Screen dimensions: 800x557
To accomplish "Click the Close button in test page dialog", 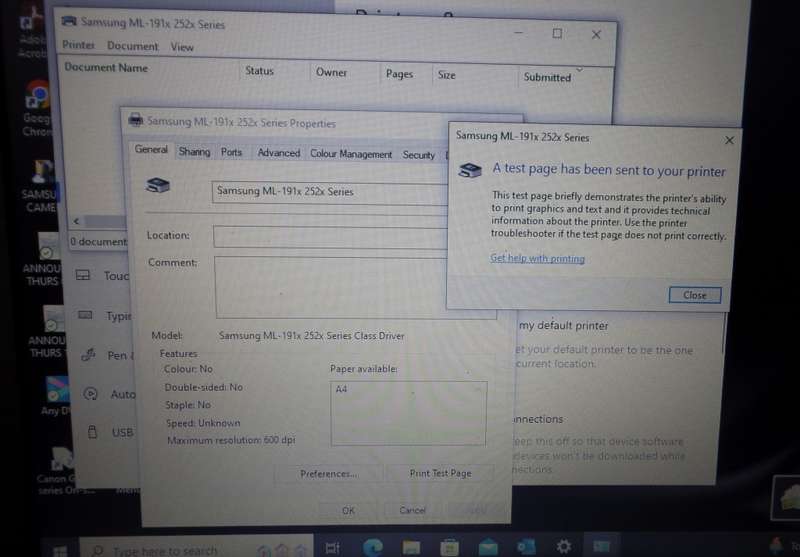I will [694, 295].
